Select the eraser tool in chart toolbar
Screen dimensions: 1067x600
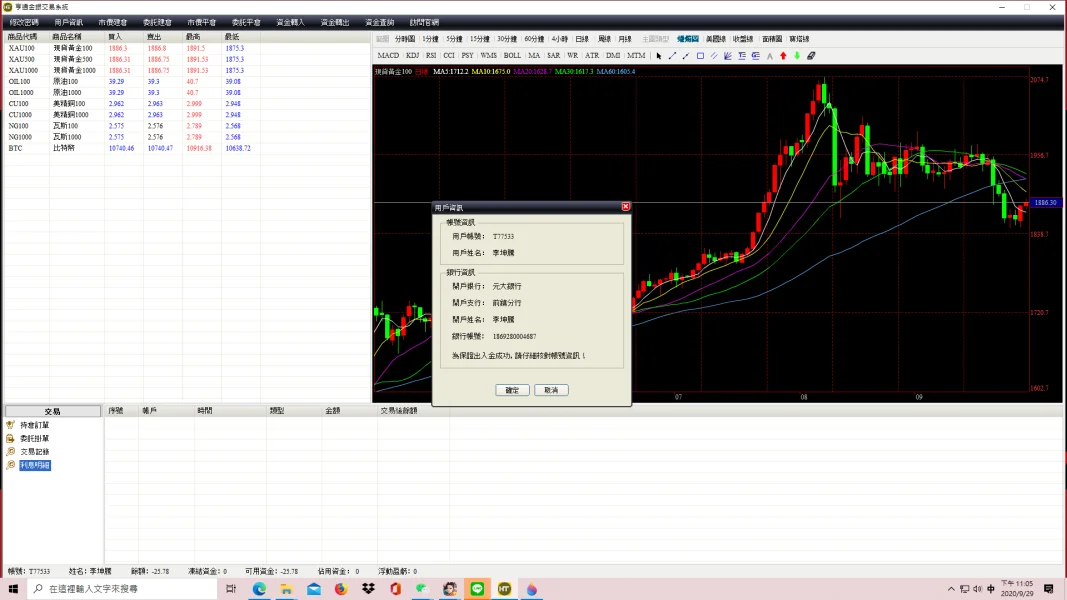tap(811, 56)
